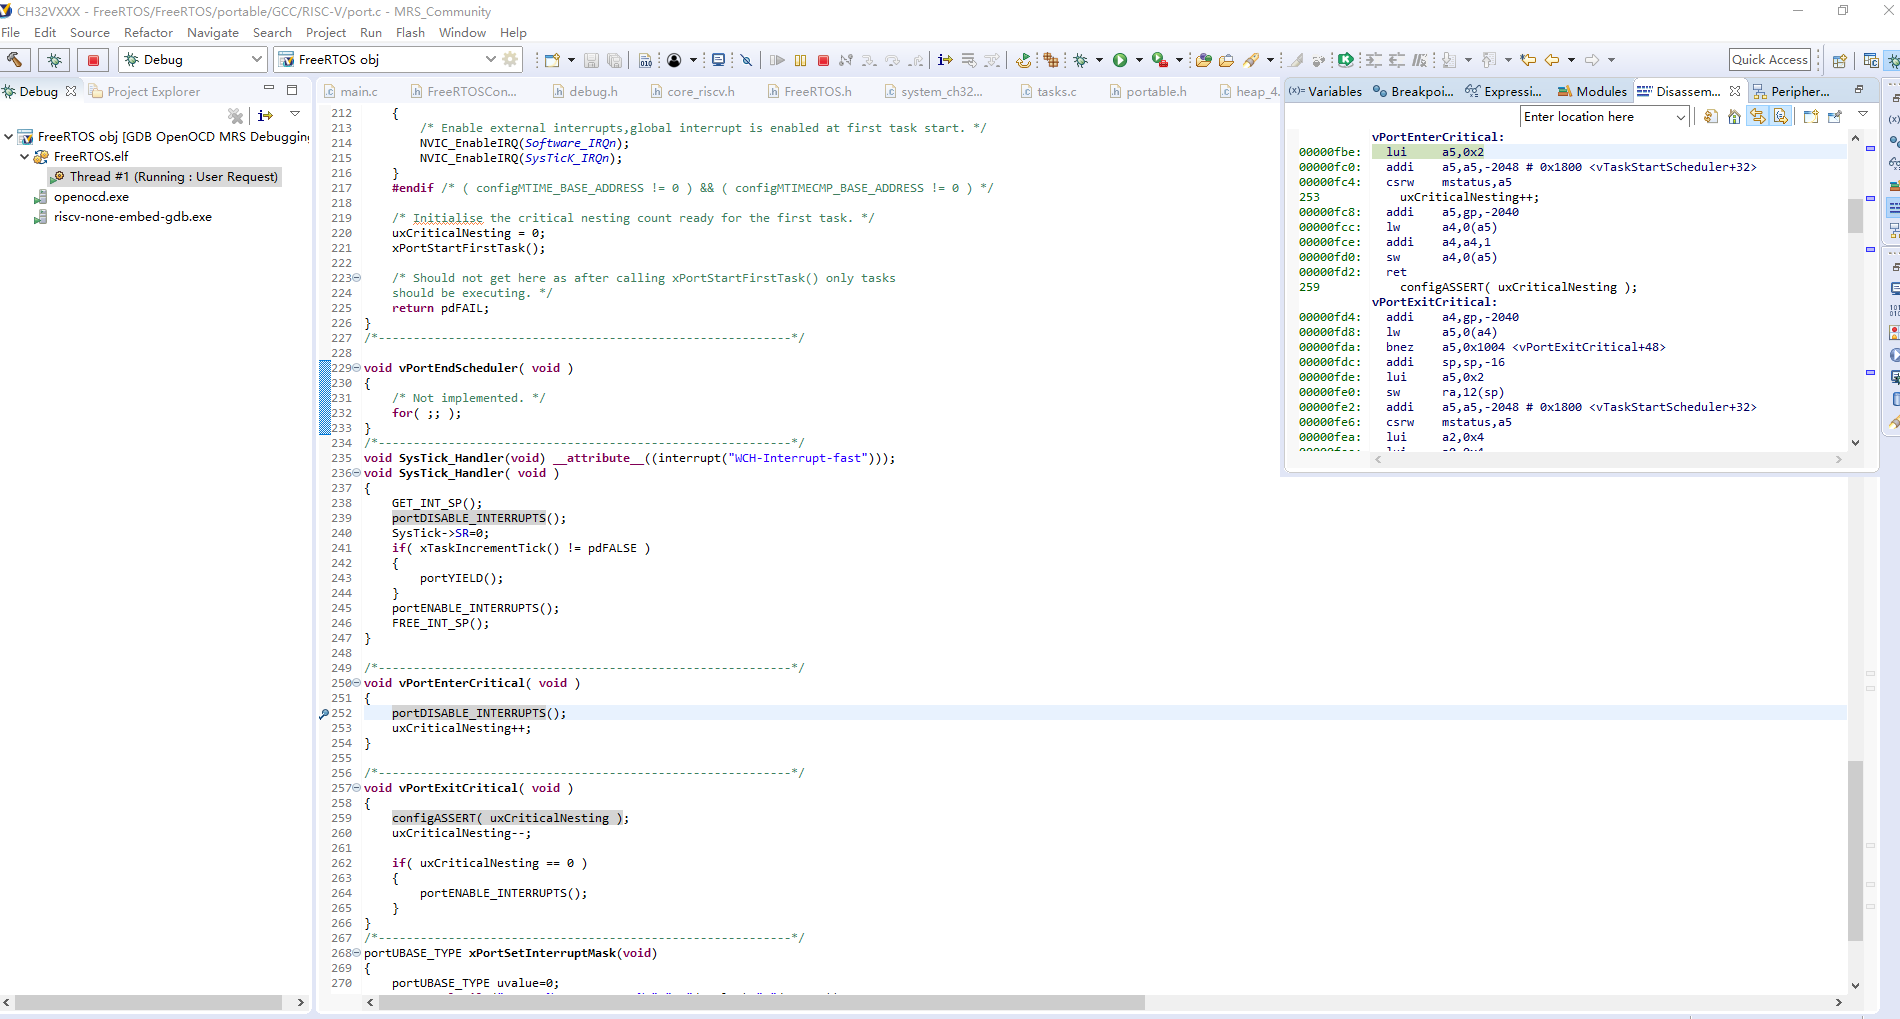Select riscv-none-embed-gdb.exe process
This screenshot has width=1900, height=1019.
123,217
